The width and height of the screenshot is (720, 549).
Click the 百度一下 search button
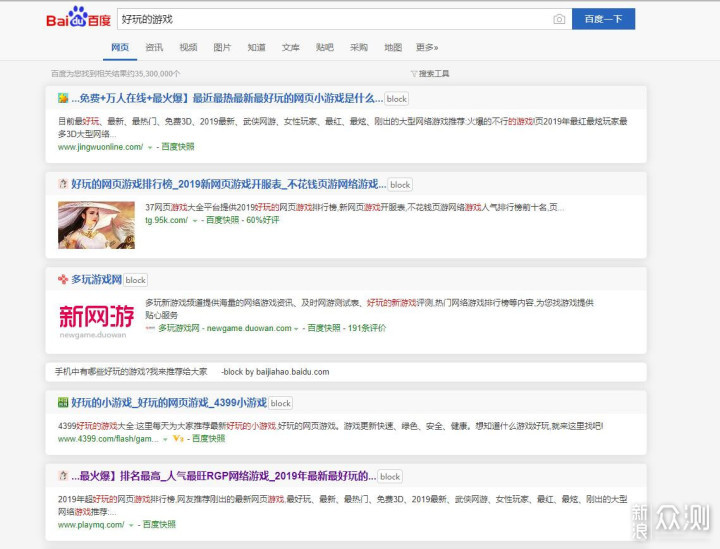(603, 19)
